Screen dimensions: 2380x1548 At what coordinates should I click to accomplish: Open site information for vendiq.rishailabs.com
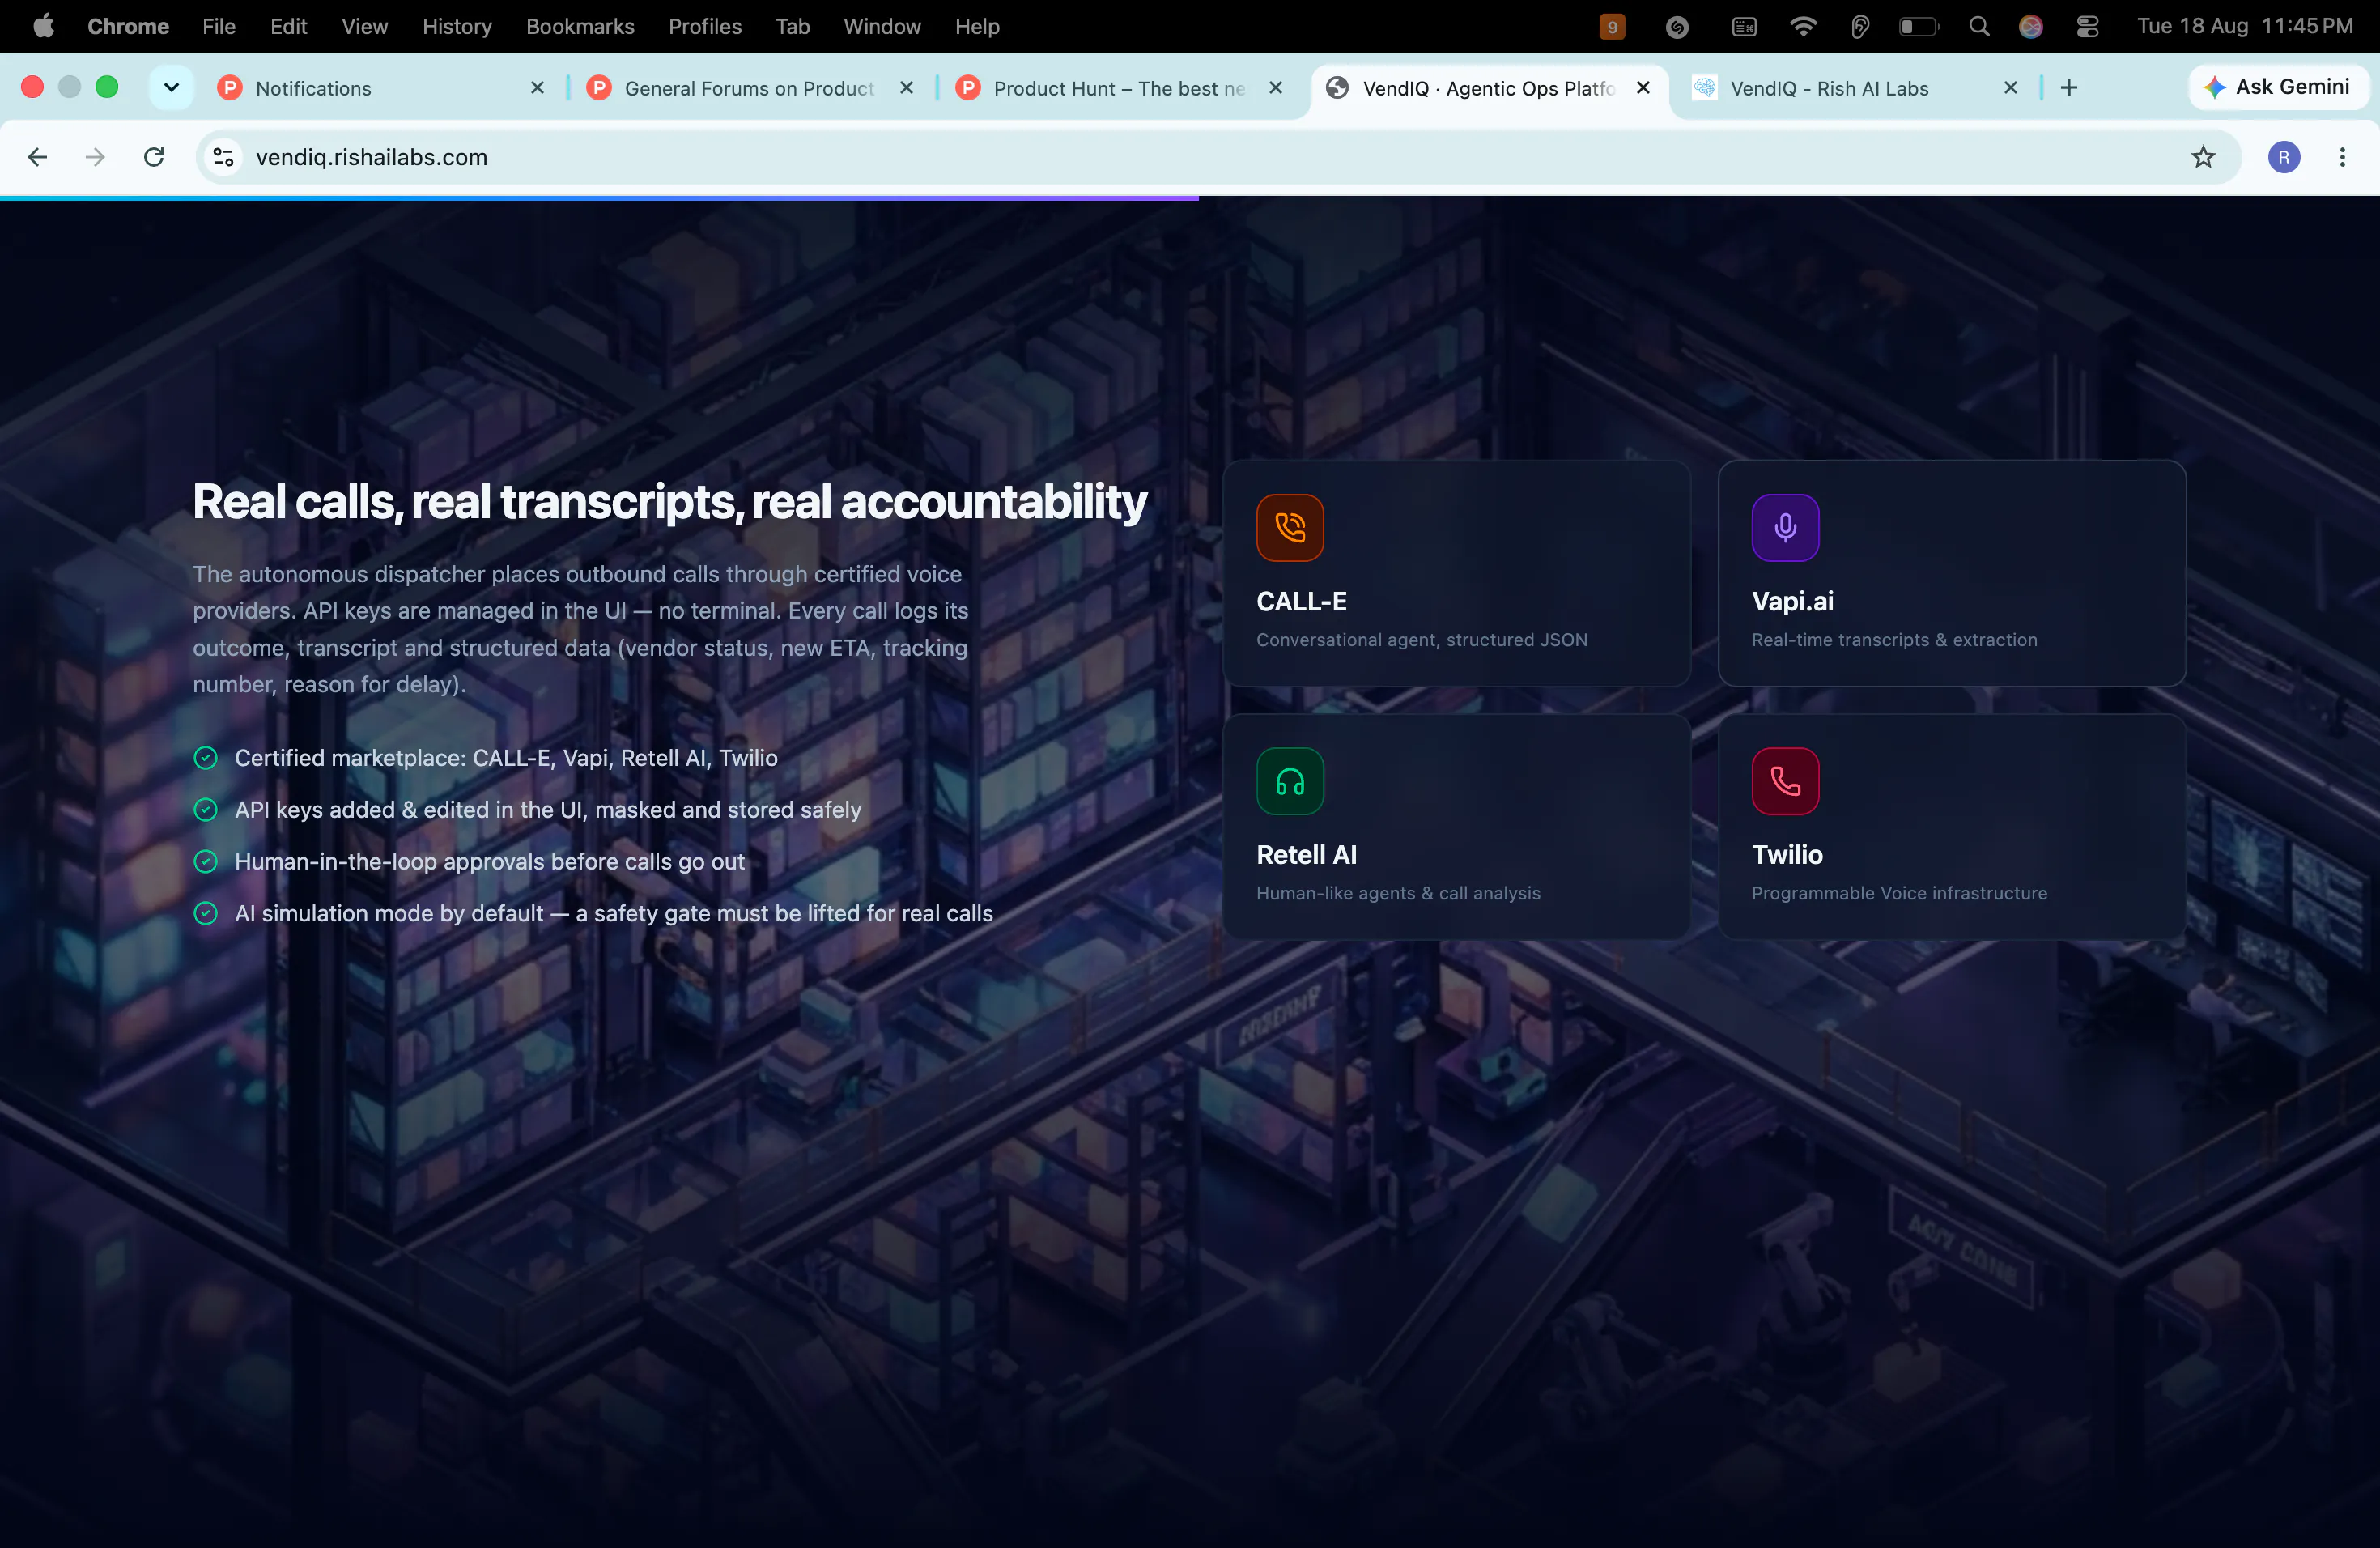click(223, 157)
